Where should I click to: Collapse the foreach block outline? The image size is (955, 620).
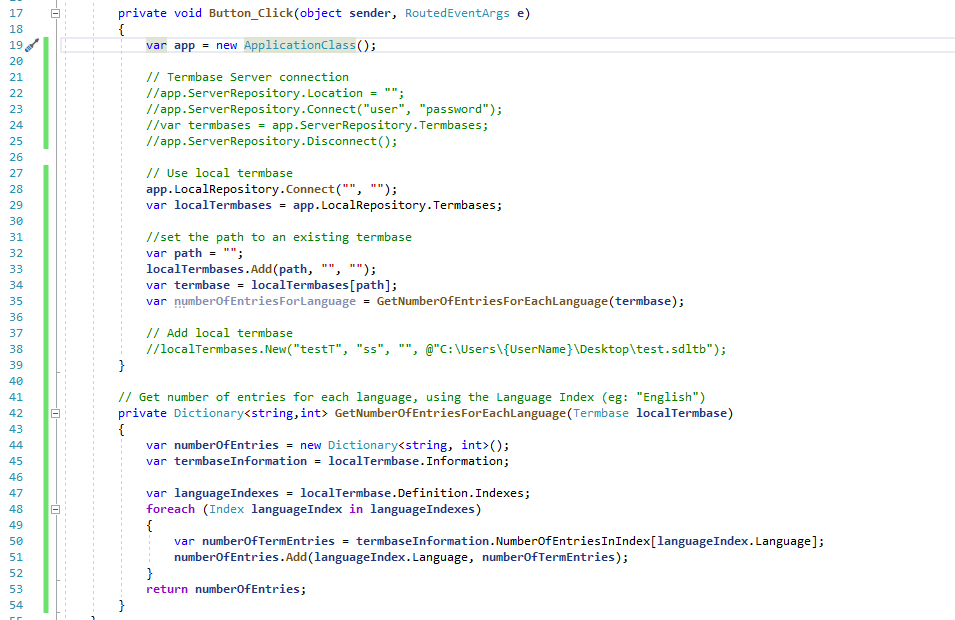tap(55, 509)
